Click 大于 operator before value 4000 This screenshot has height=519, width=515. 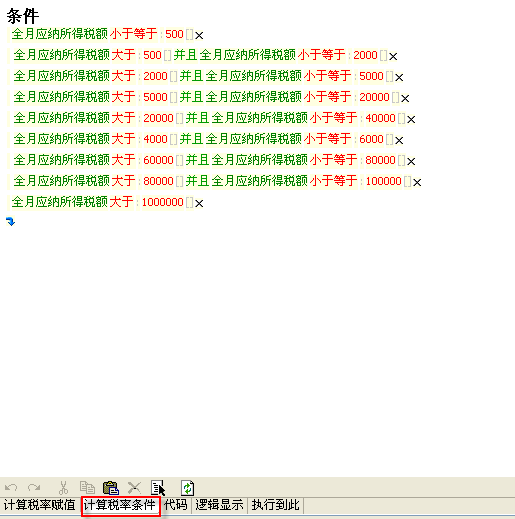[123, 139]
